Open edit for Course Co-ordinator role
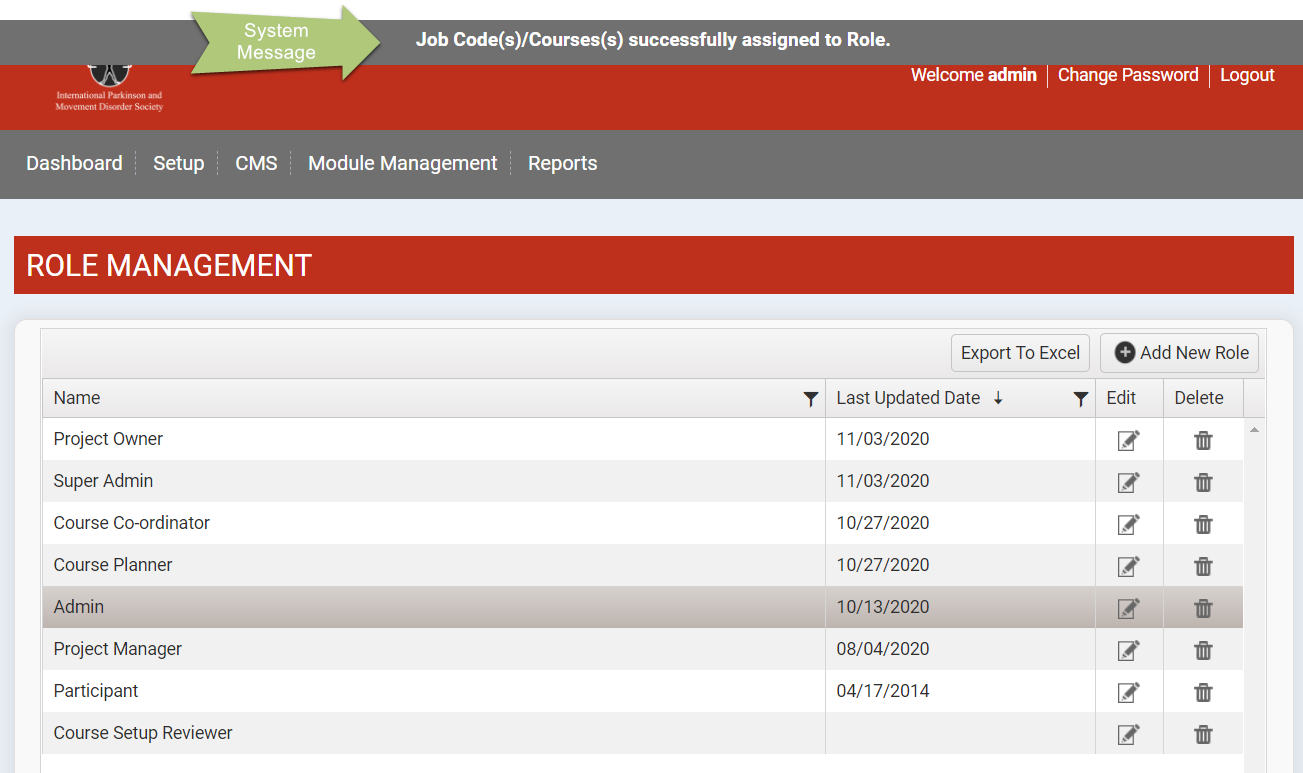1303x773 pixels. (1128, 524)
